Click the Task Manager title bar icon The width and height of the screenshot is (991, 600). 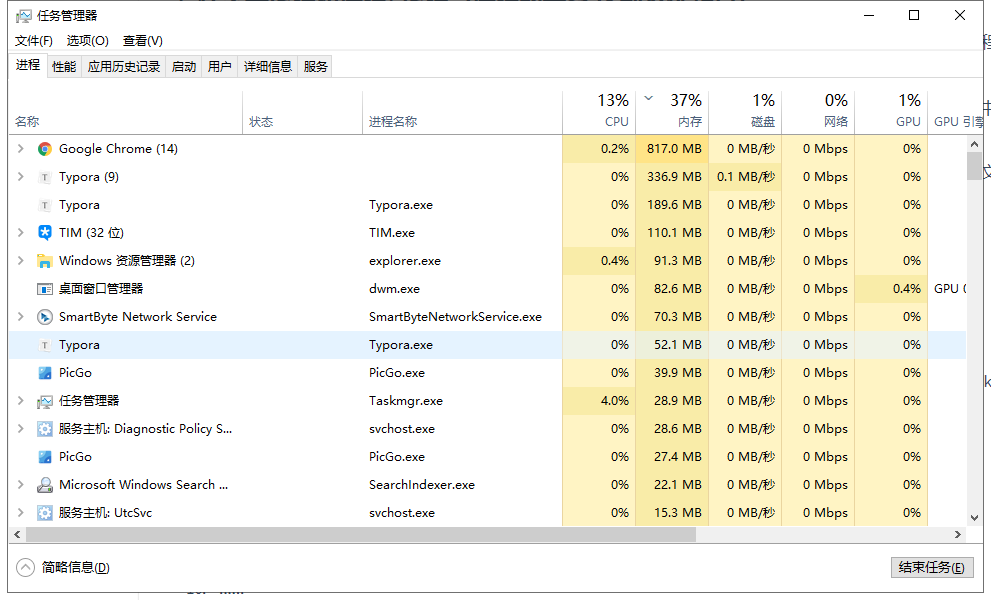coord(23,16)
